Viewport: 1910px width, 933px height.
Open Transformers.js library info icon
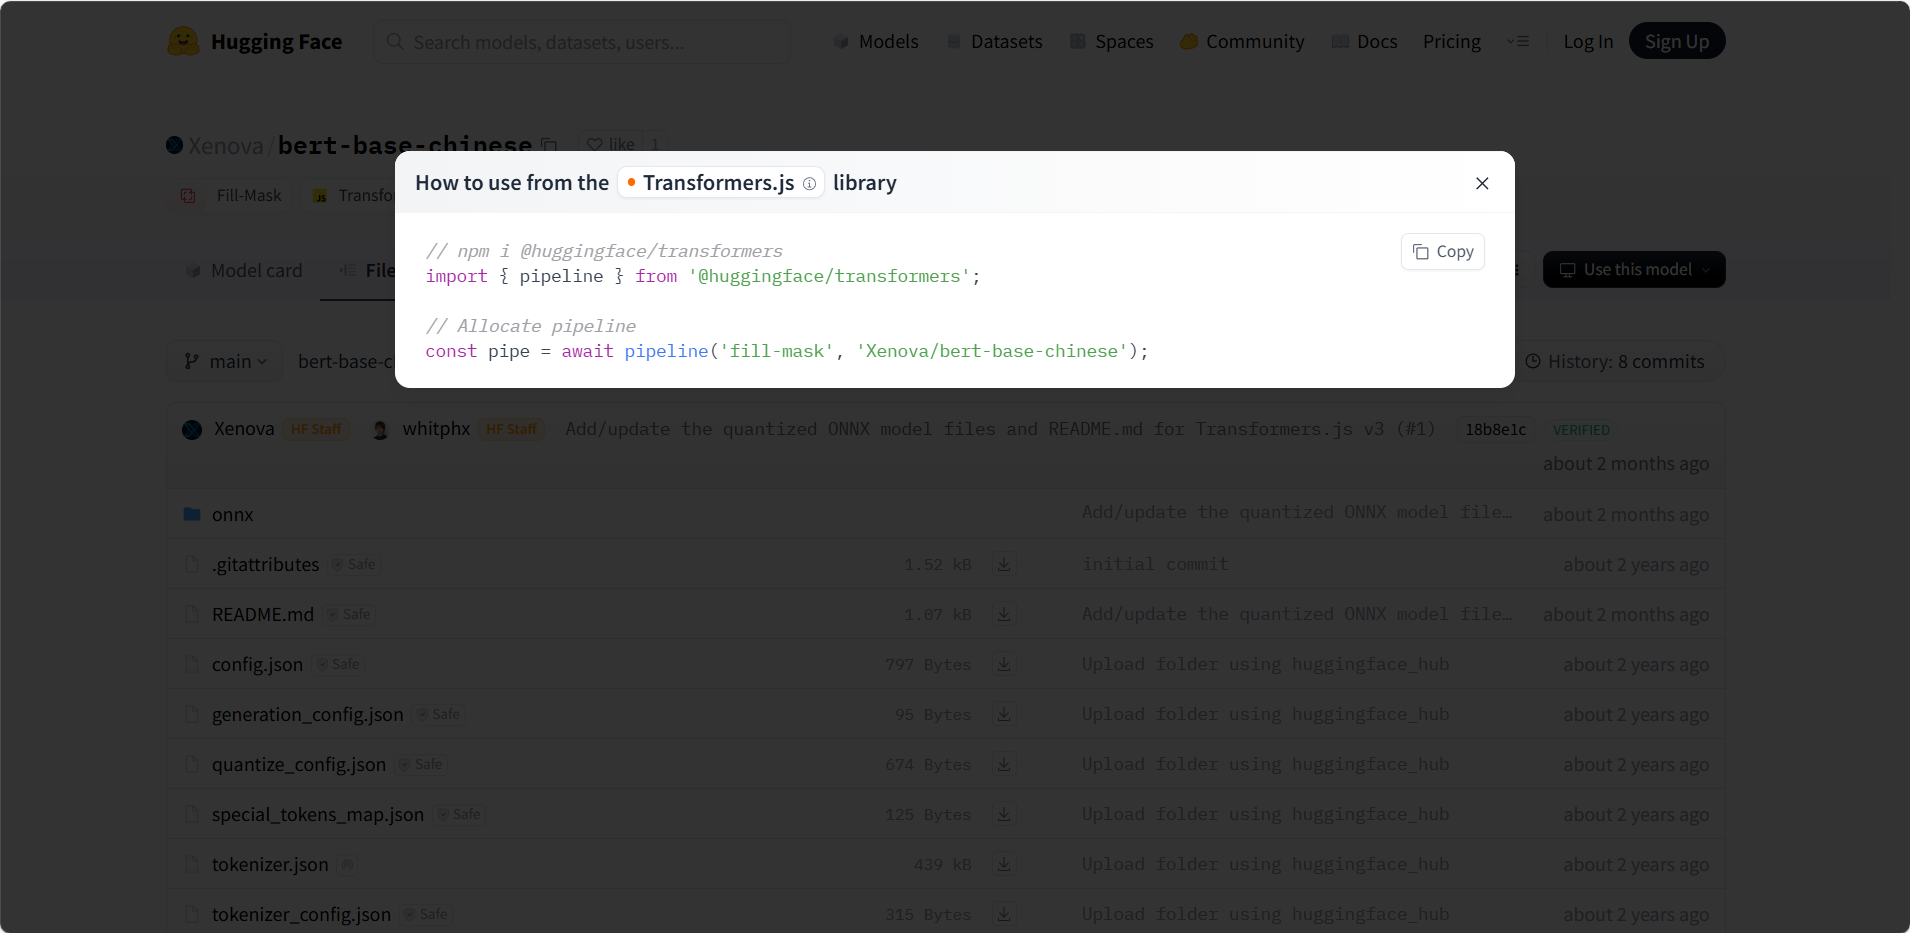(809, 183)
